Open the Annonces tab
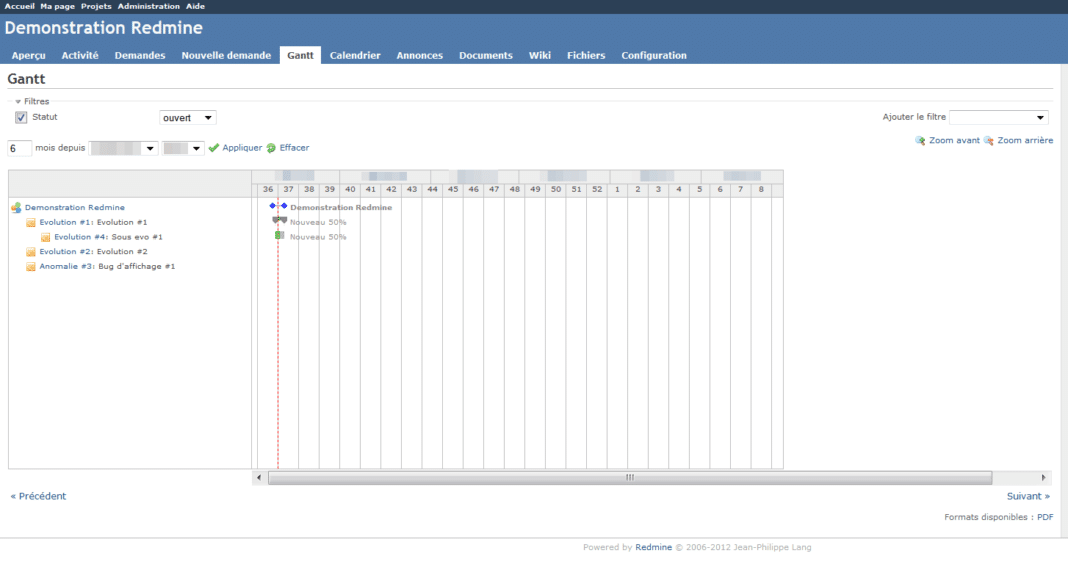The height and width of the screenshot is (567, 1068). coord(420,55)
